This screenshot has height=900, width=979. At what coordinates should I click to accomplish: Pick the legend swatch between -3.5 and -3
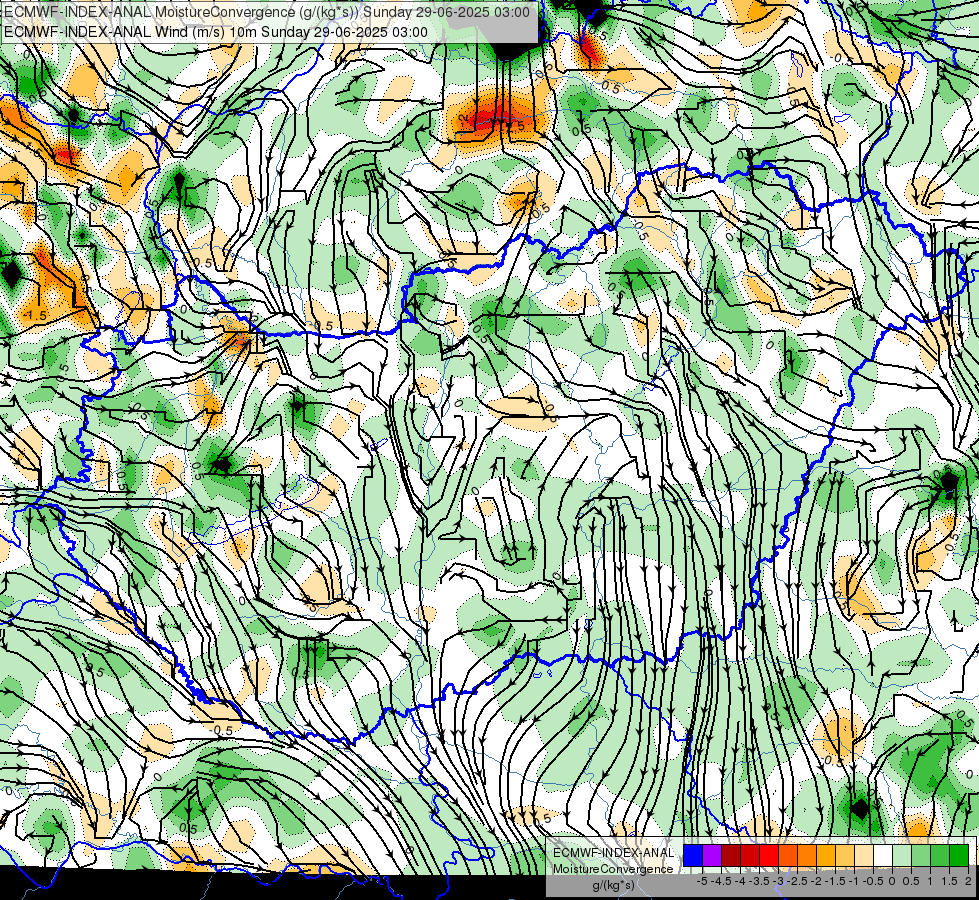769,855
